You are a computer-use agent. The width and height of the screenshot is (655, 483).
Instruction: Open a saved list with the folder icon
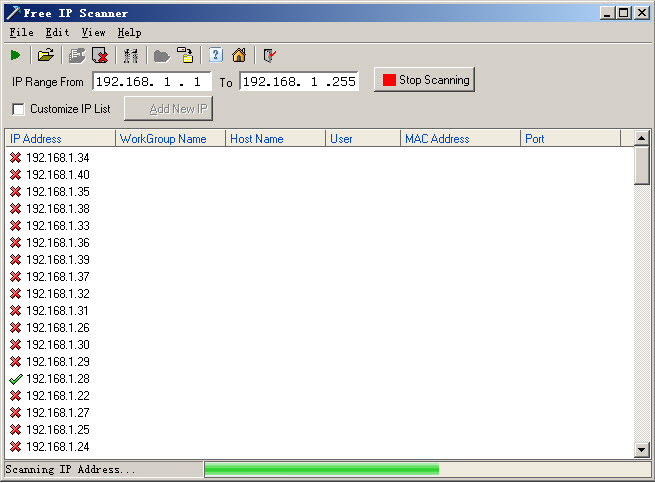click(x=45, y=55)
